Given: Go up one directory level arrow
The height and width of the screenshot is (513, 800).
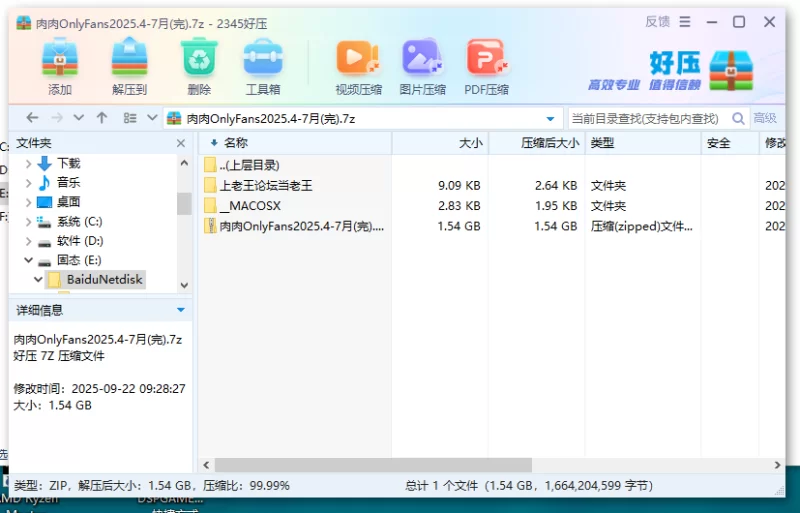Looking at the screenshot, I should coord(102,118).
